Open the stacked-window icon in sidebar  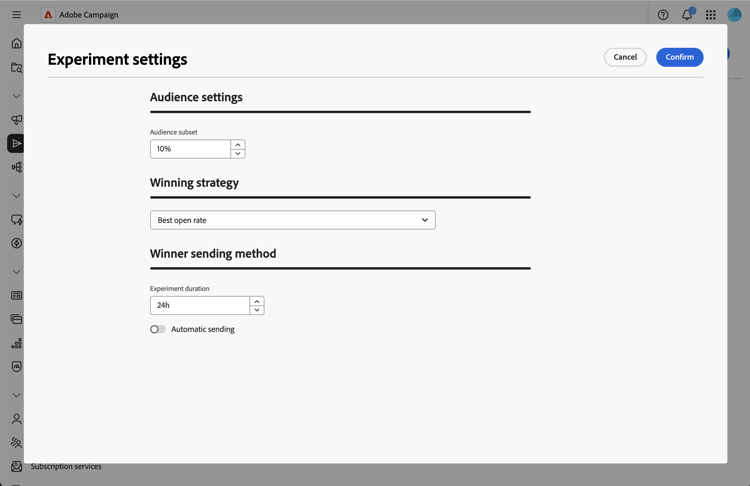click(16, 319)
